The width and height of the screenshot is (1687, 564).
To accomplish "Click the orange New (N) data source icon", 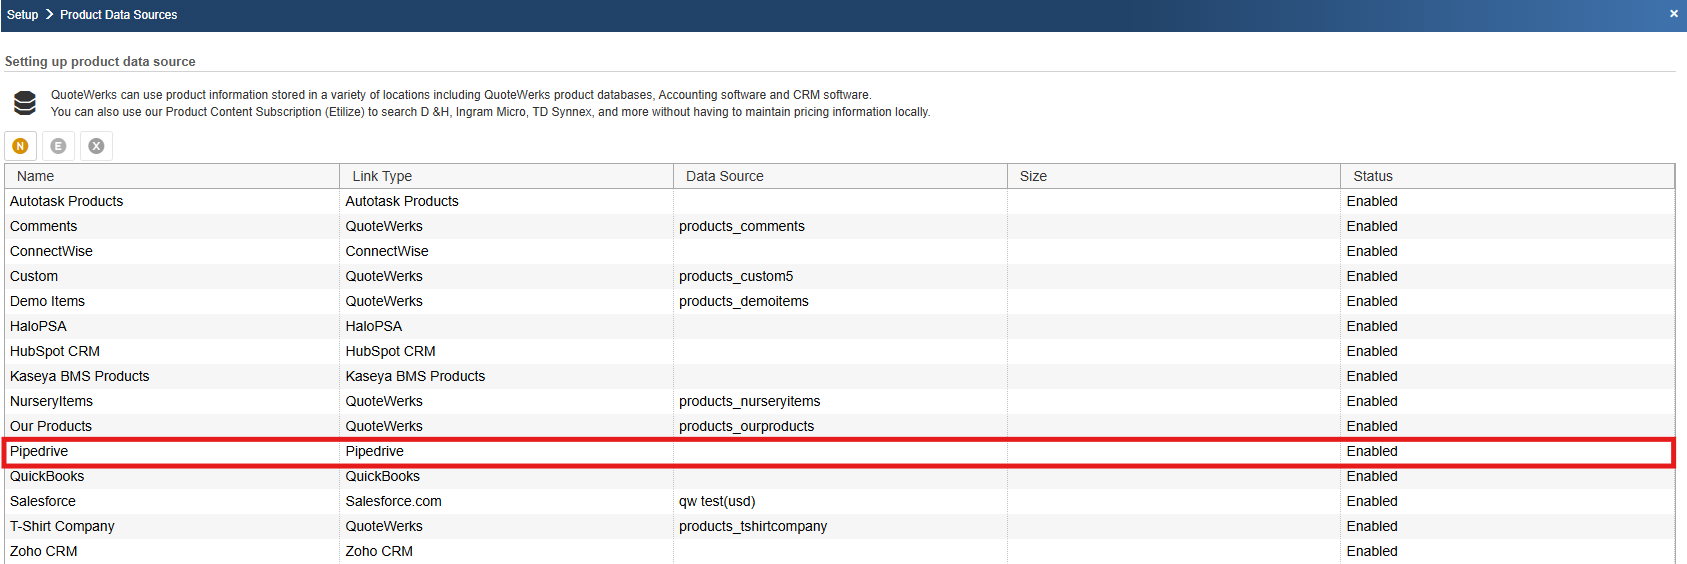I will (x=20, y=146).
